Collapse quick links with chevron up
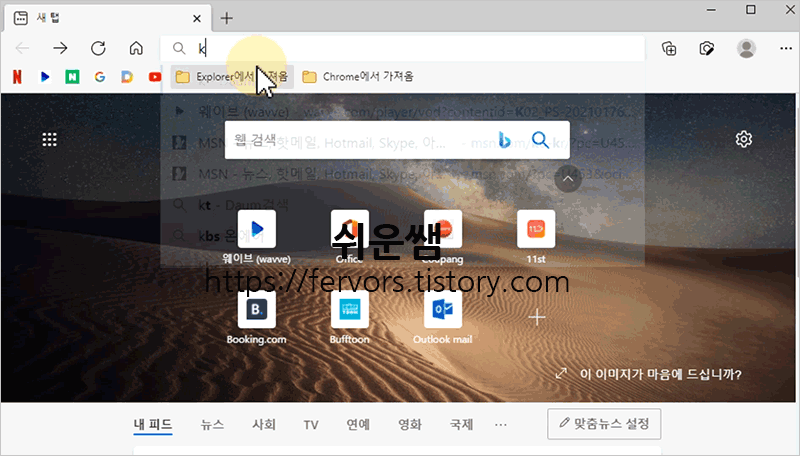This screenshot has width=800, height=456. 568,179
